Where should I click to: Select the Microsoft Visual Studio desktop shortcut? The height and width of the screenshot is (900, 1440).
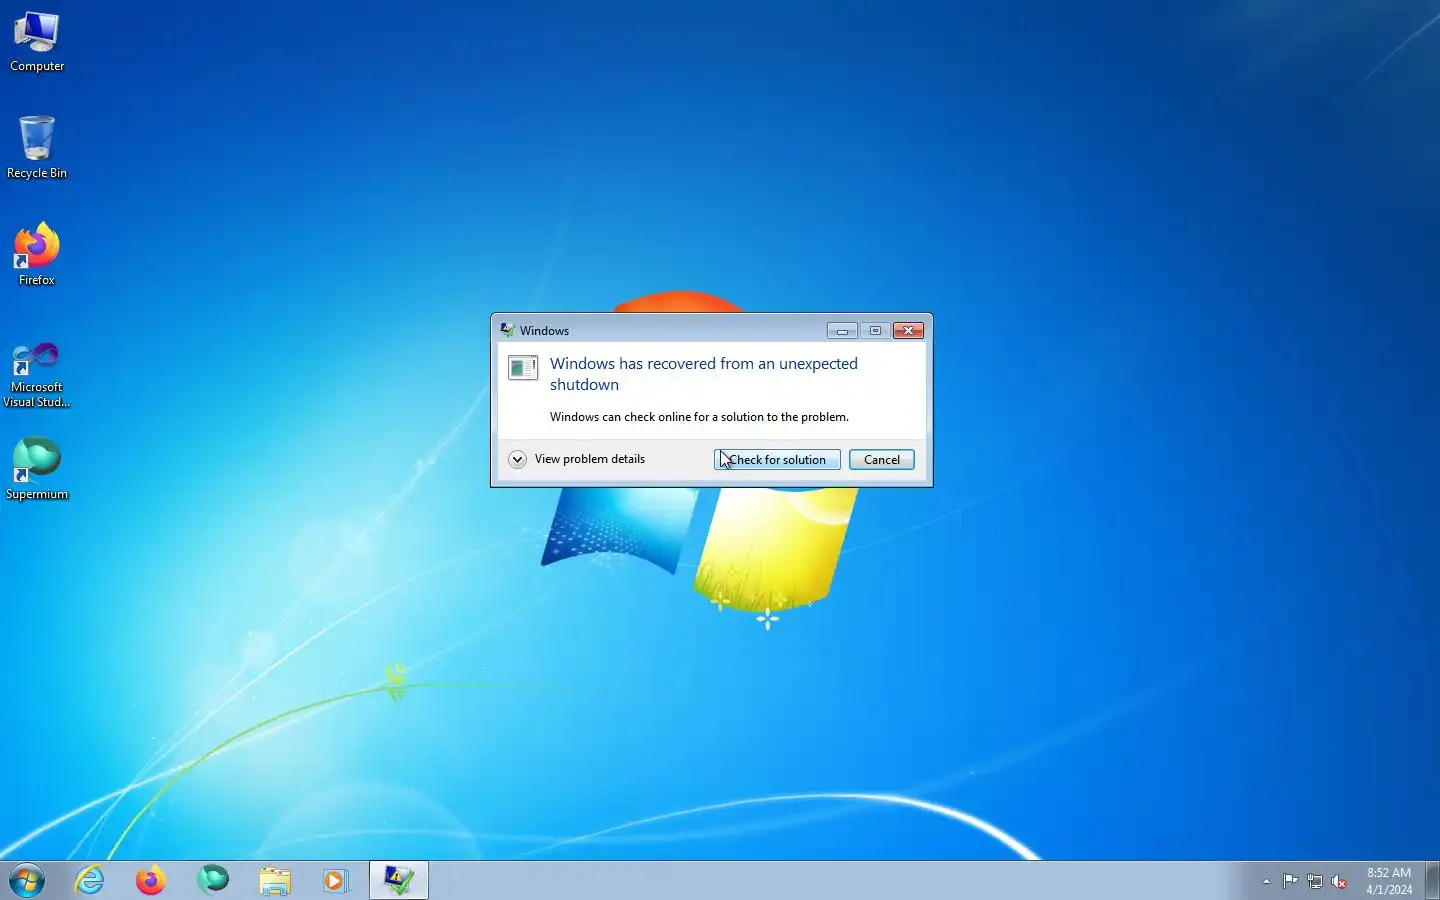(37, 374)
